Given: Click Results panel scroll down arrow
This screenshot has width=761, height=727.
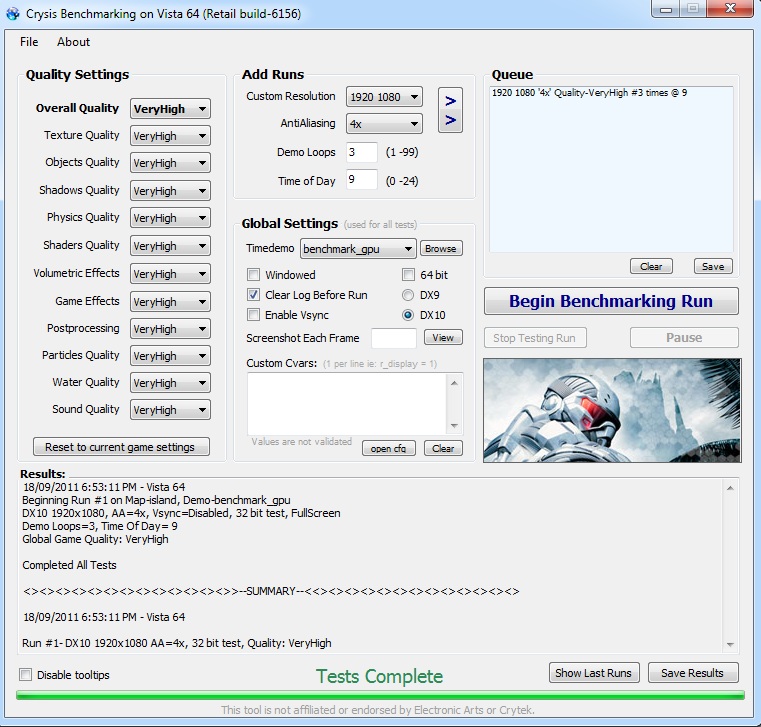Looking at the screenshot, I should pyautogui.click(x=730, y=644).
